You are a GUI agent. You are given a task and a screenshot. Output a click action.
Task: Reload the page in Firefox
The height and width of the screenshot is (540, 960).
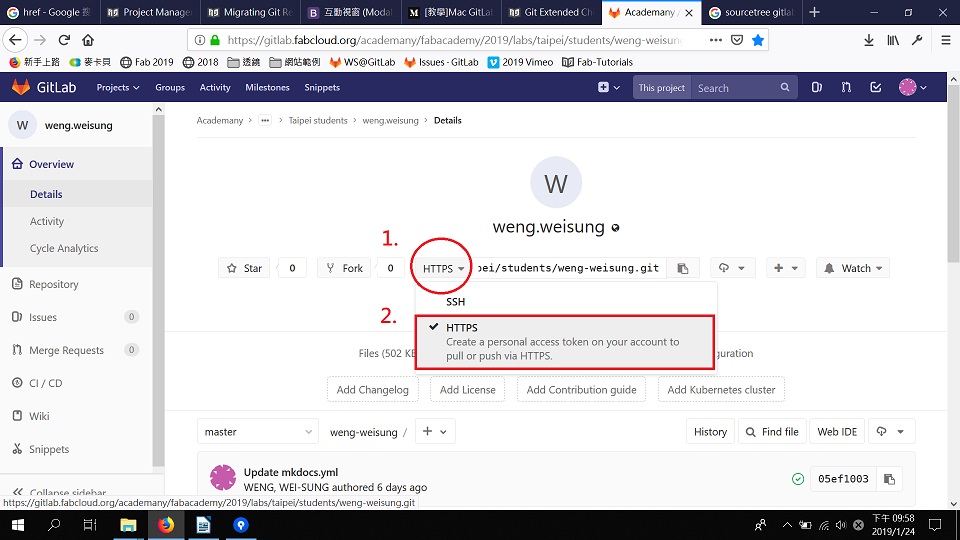64,40
